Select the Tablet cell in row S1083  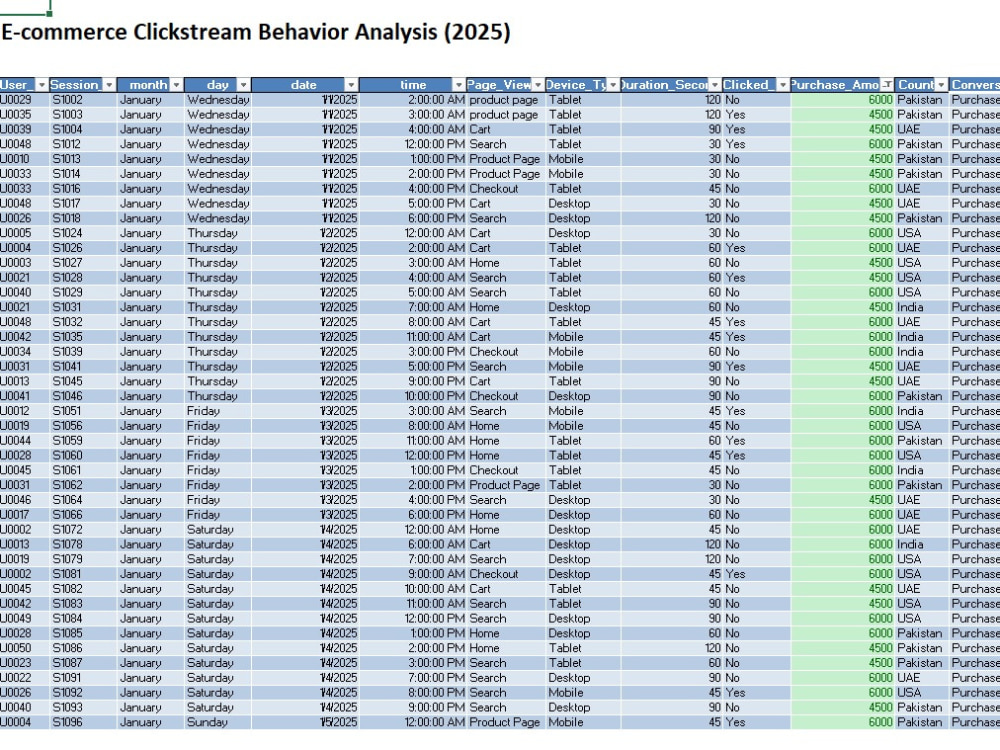click(584, 604)
